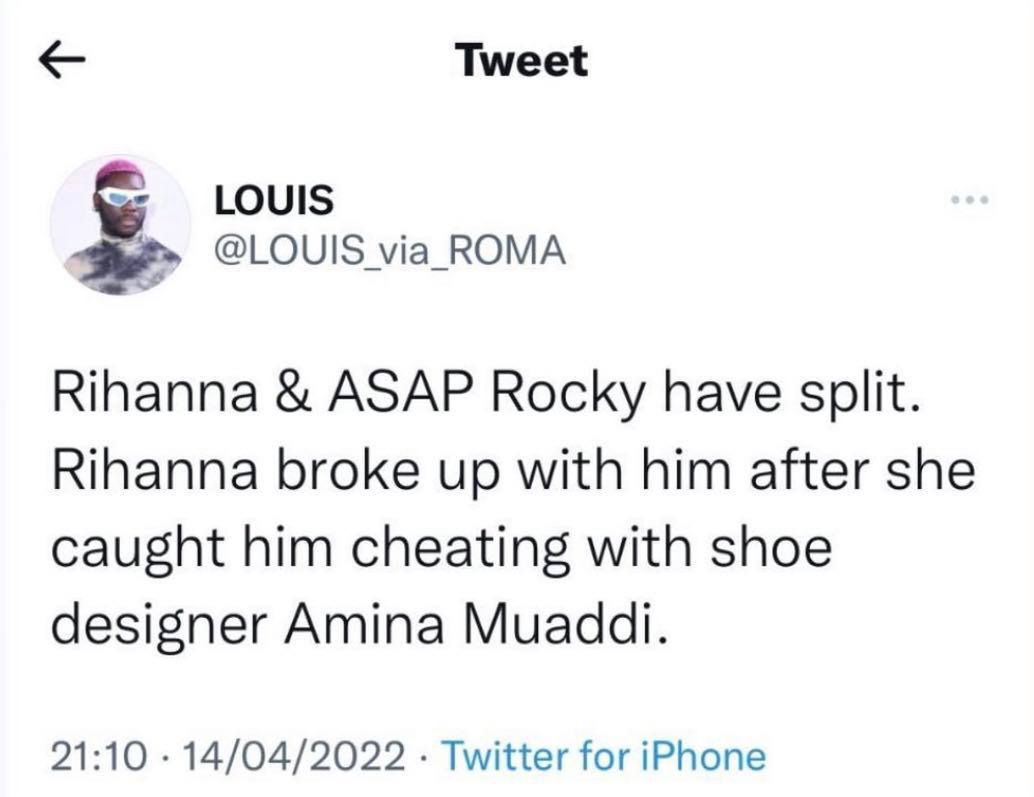1034x797 pixels.
Task: Click the white sunglasses in the avatar
Action: pyautogui.click(x=123, y=198)
